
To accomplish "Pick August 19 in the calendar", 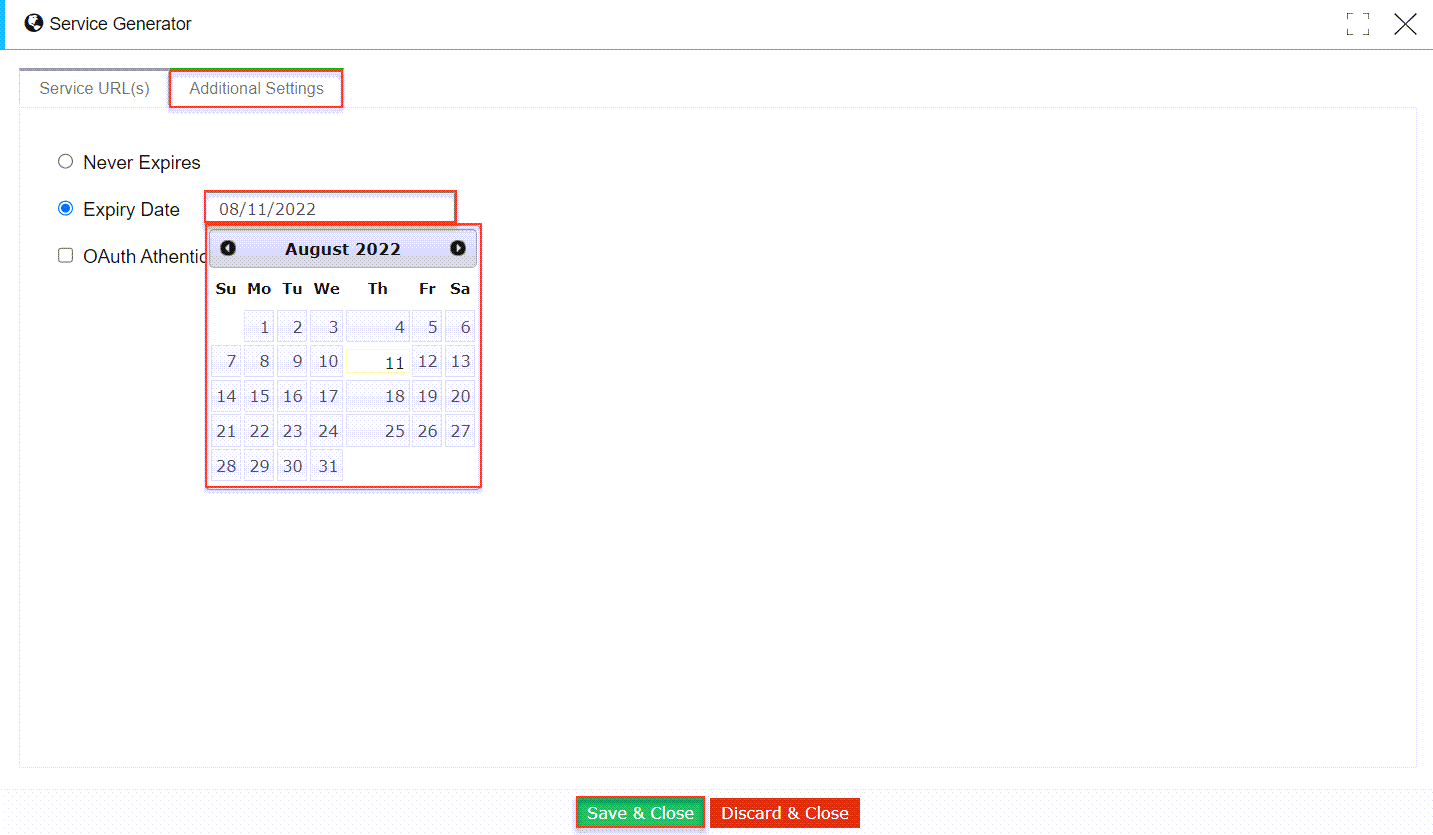I will coord(427,396).
